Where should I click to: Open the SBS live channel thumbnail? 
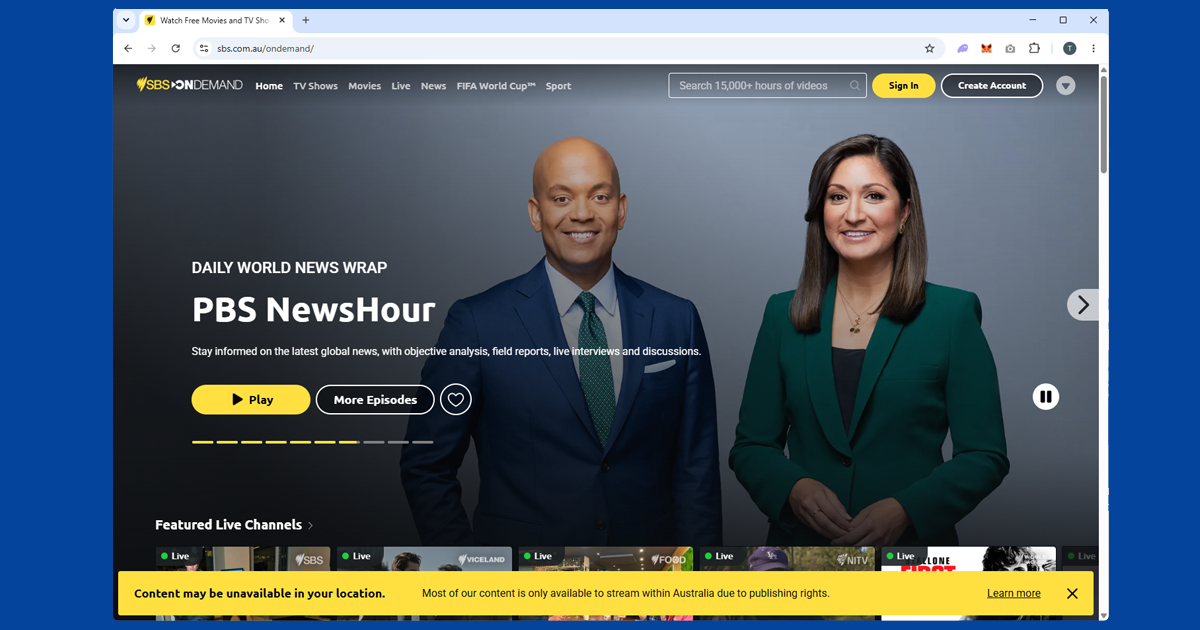[243, 559]
